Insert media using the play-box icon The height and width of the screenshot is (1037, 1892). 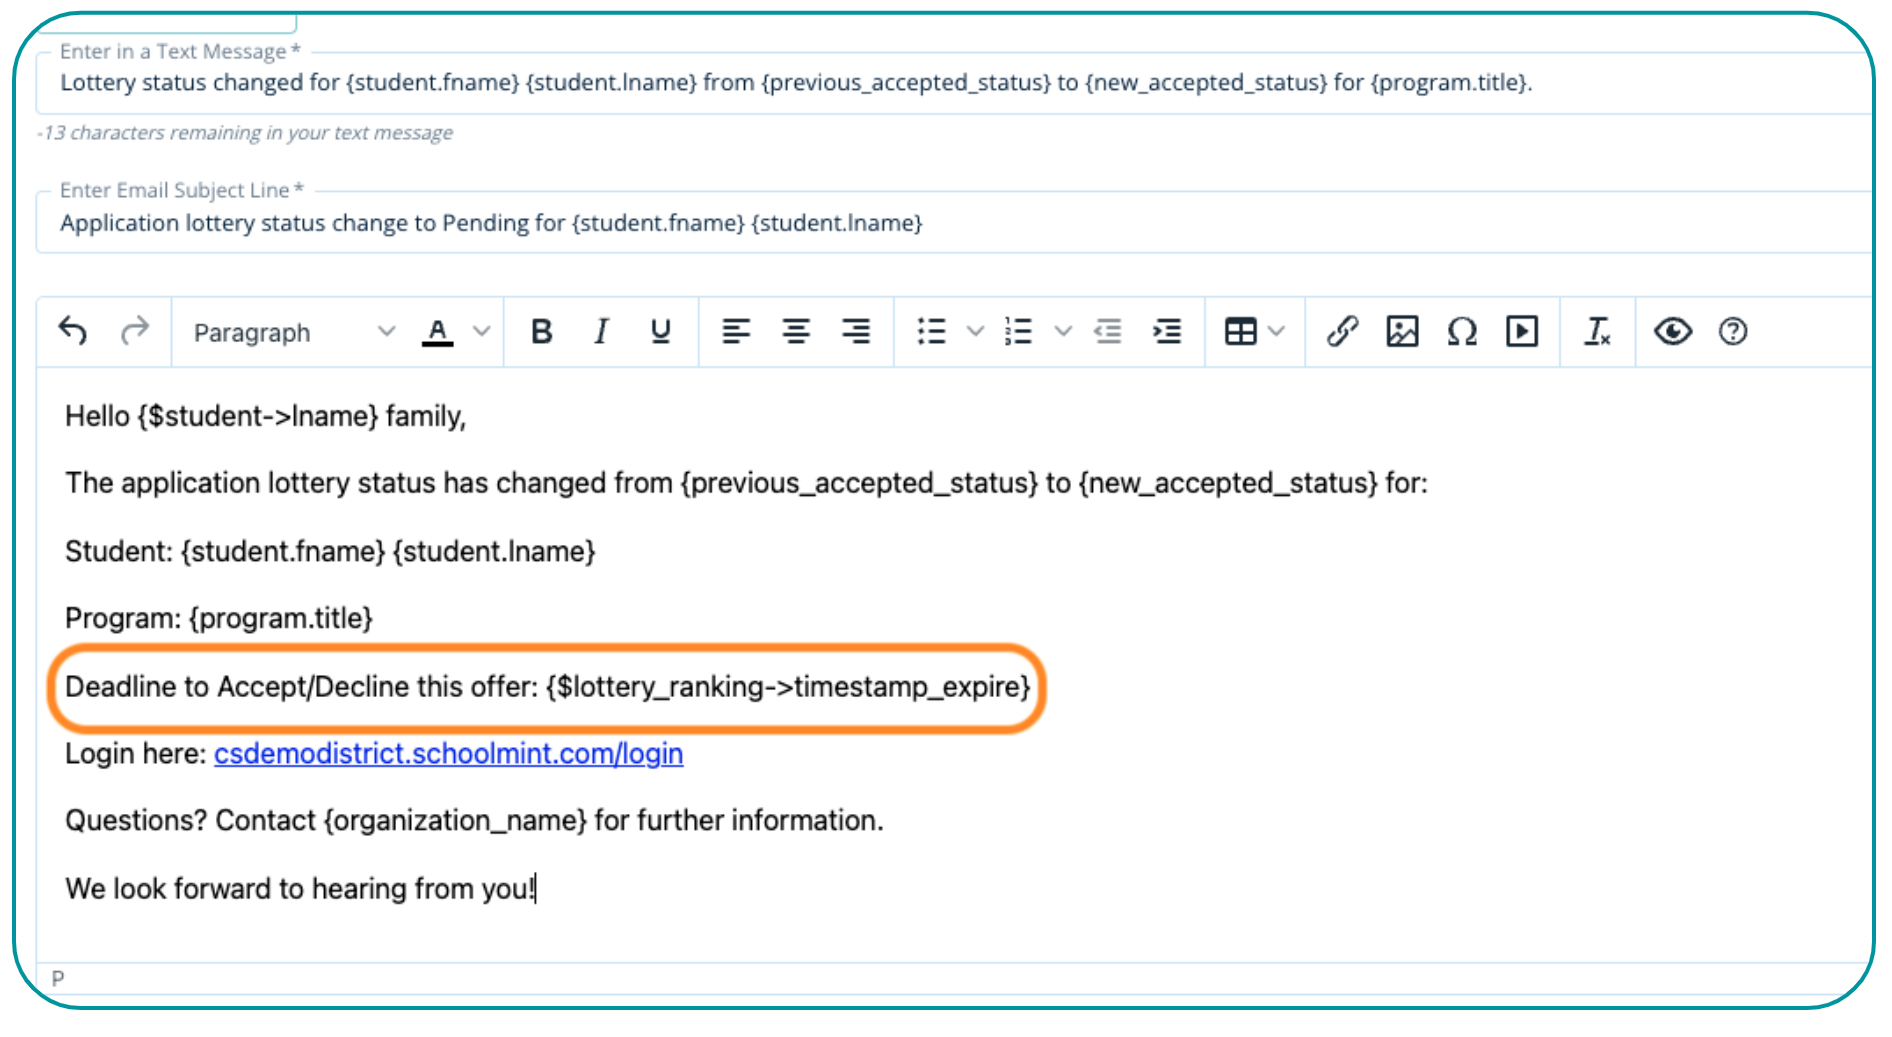[x=1522, y=331]
